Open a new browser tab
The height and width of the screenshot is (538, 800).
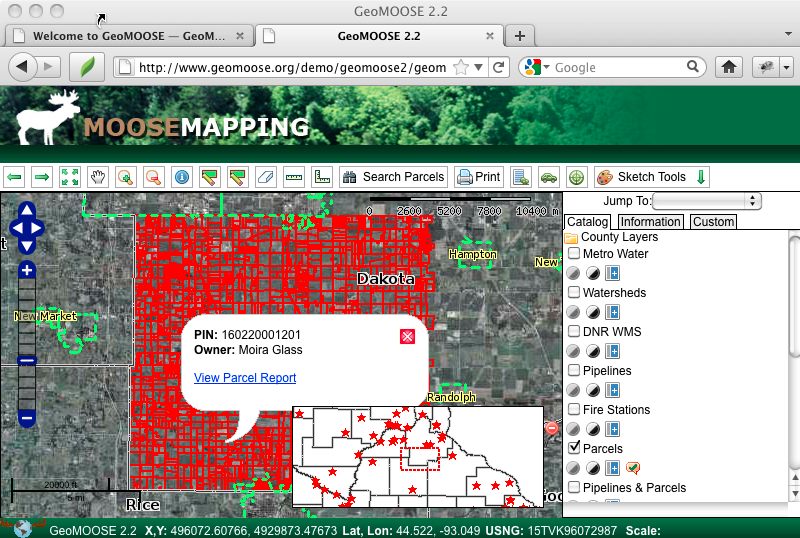click(x=519, y=36)
